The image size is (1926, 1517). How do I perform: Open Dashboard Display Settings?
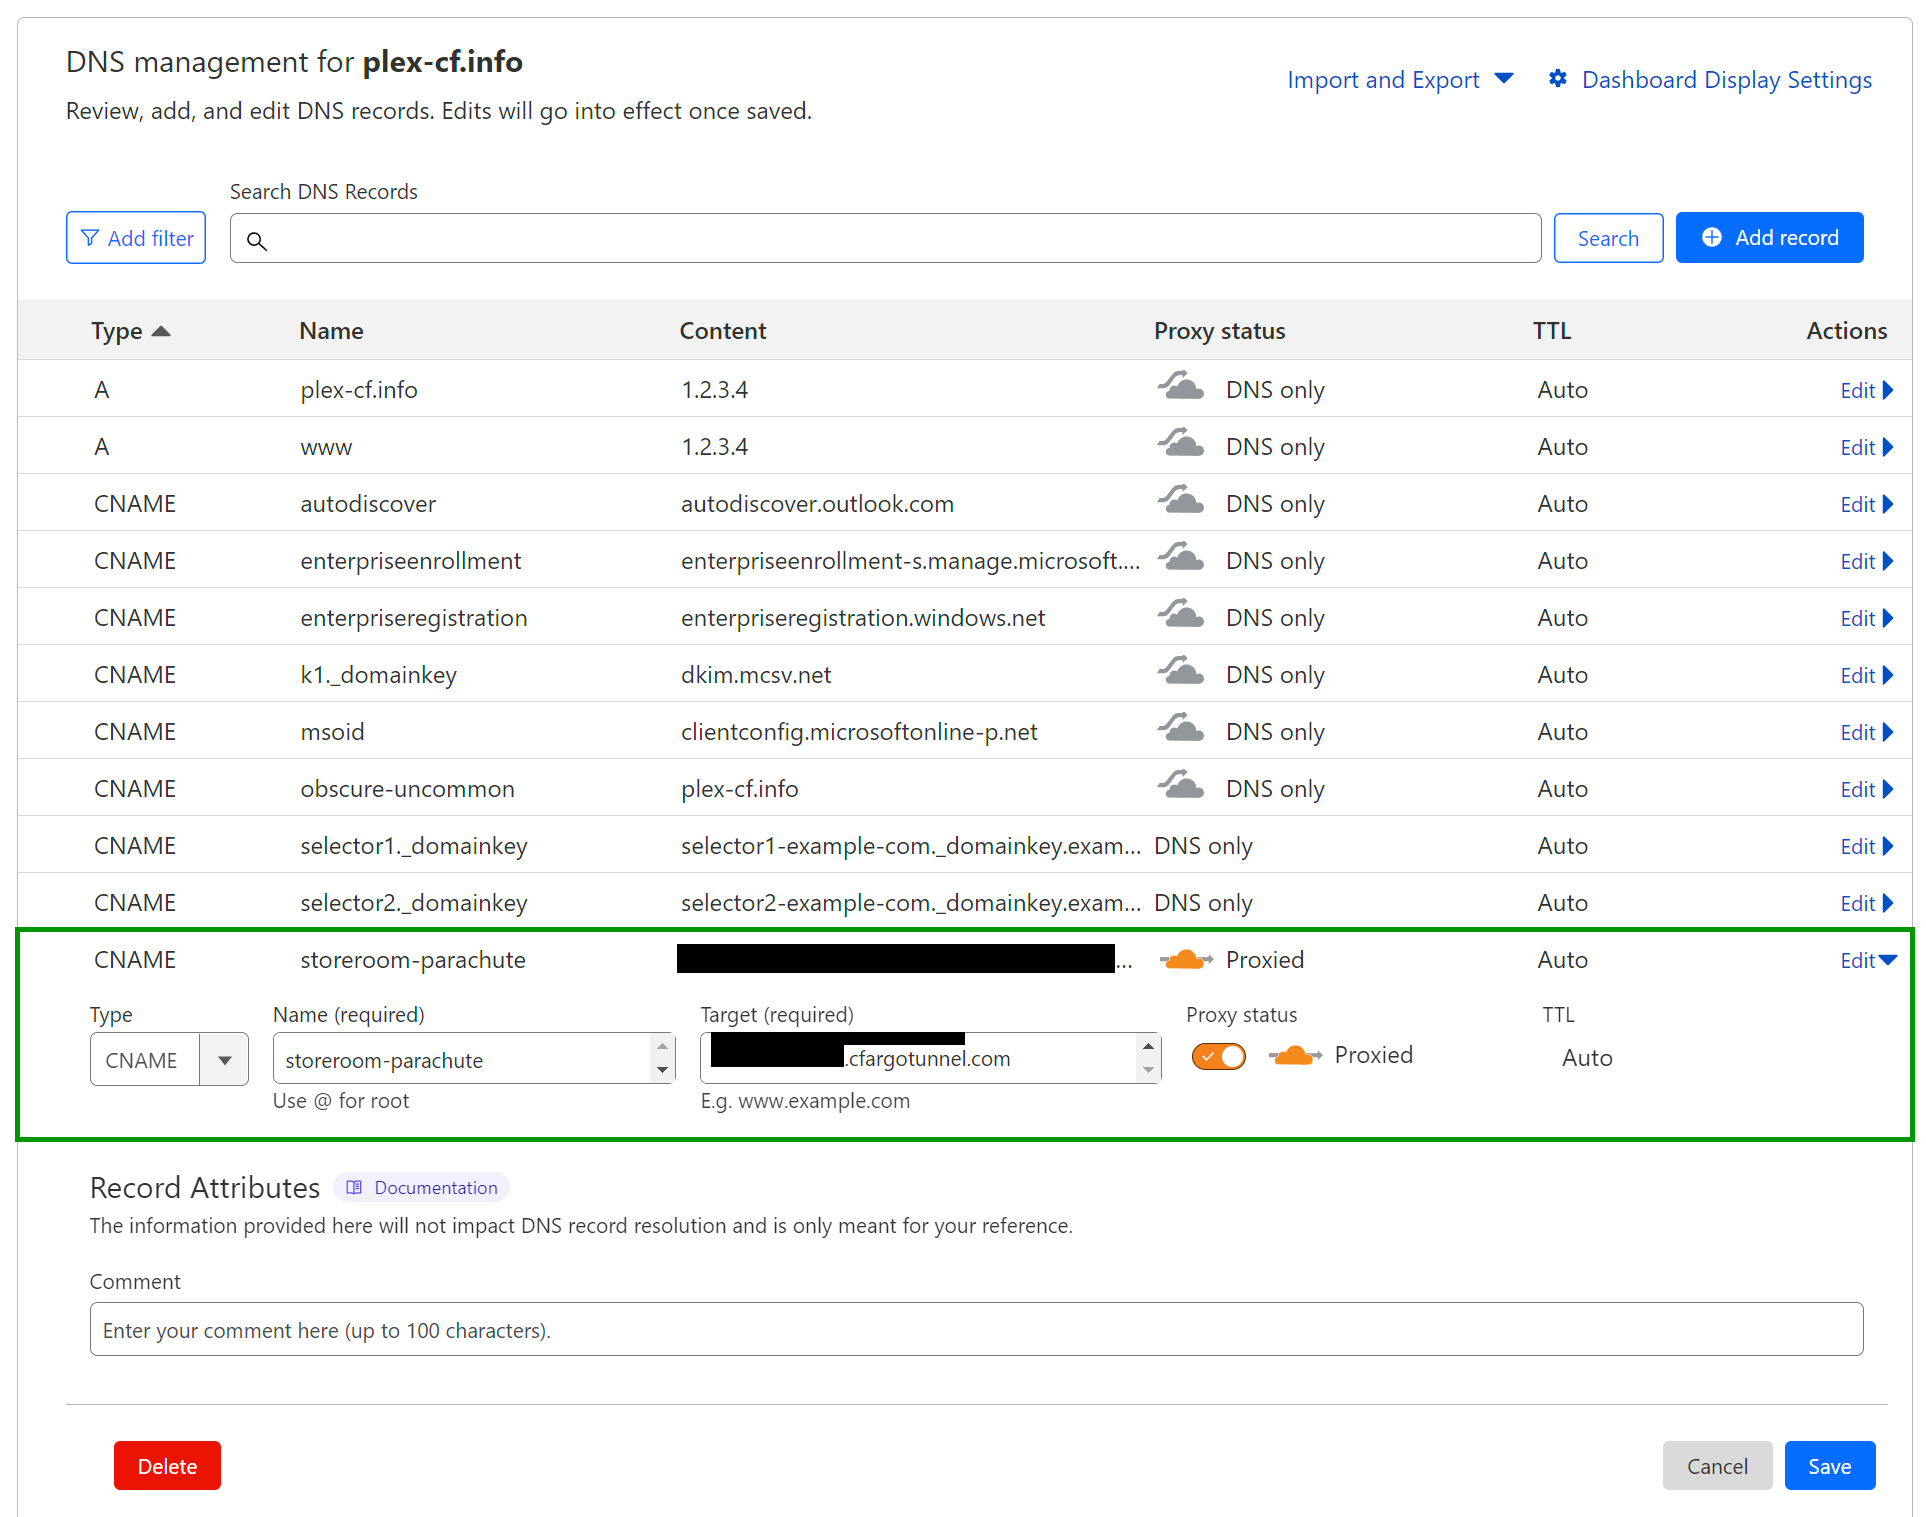[x=1726, y=80]
